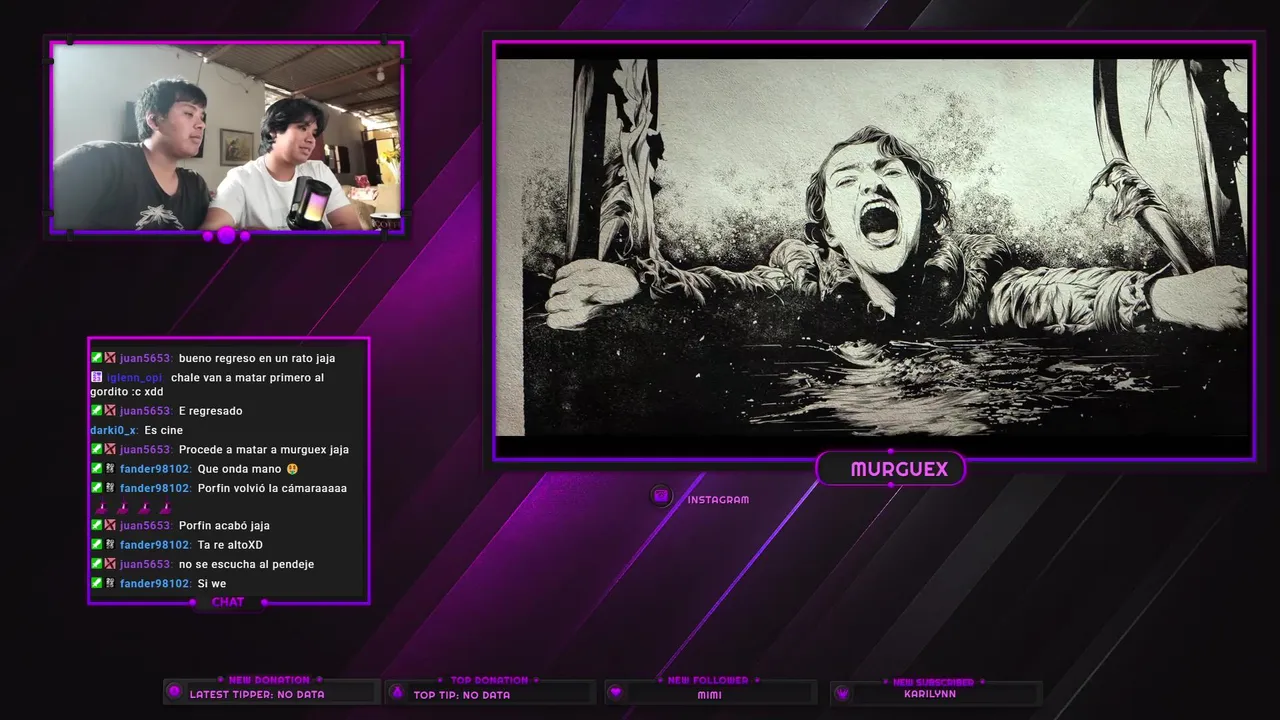Image resolution: width=1280 pixels, height=720 pixels.
Task: Click username darki0_x in chat
Action: point(113,430)
